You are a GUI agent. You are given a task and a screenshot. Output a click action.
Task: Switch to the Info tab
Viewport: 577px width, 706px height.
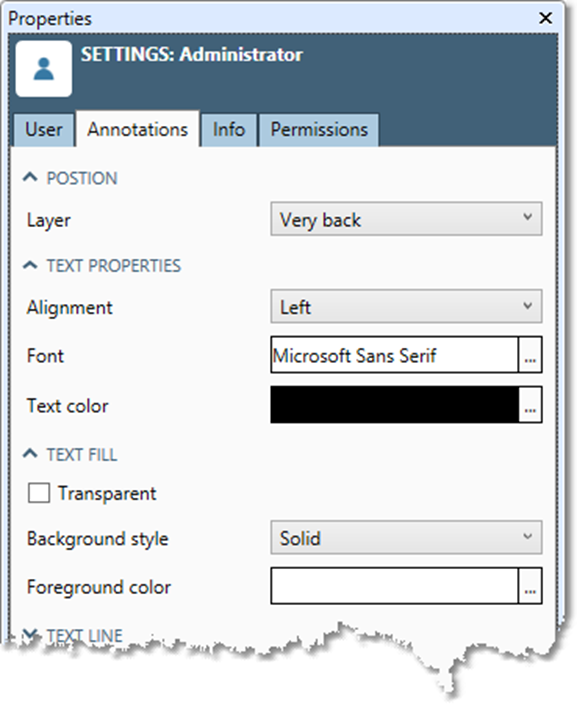click(x=229, y=130)
